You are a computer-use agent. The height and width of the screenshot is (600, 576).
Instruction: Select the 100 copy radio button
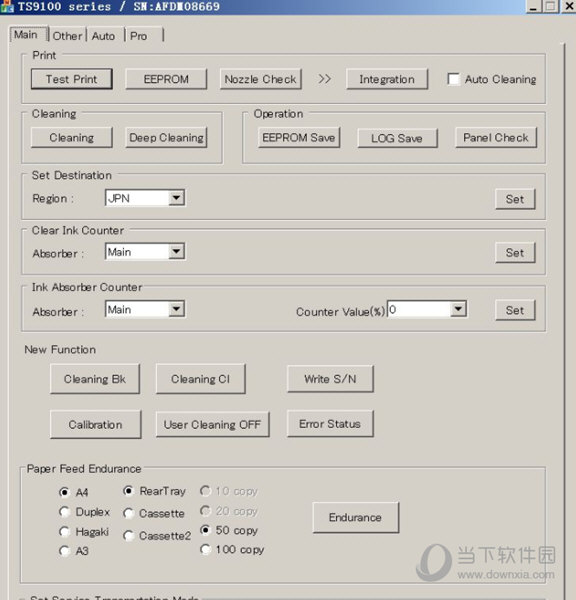[206, 549]
